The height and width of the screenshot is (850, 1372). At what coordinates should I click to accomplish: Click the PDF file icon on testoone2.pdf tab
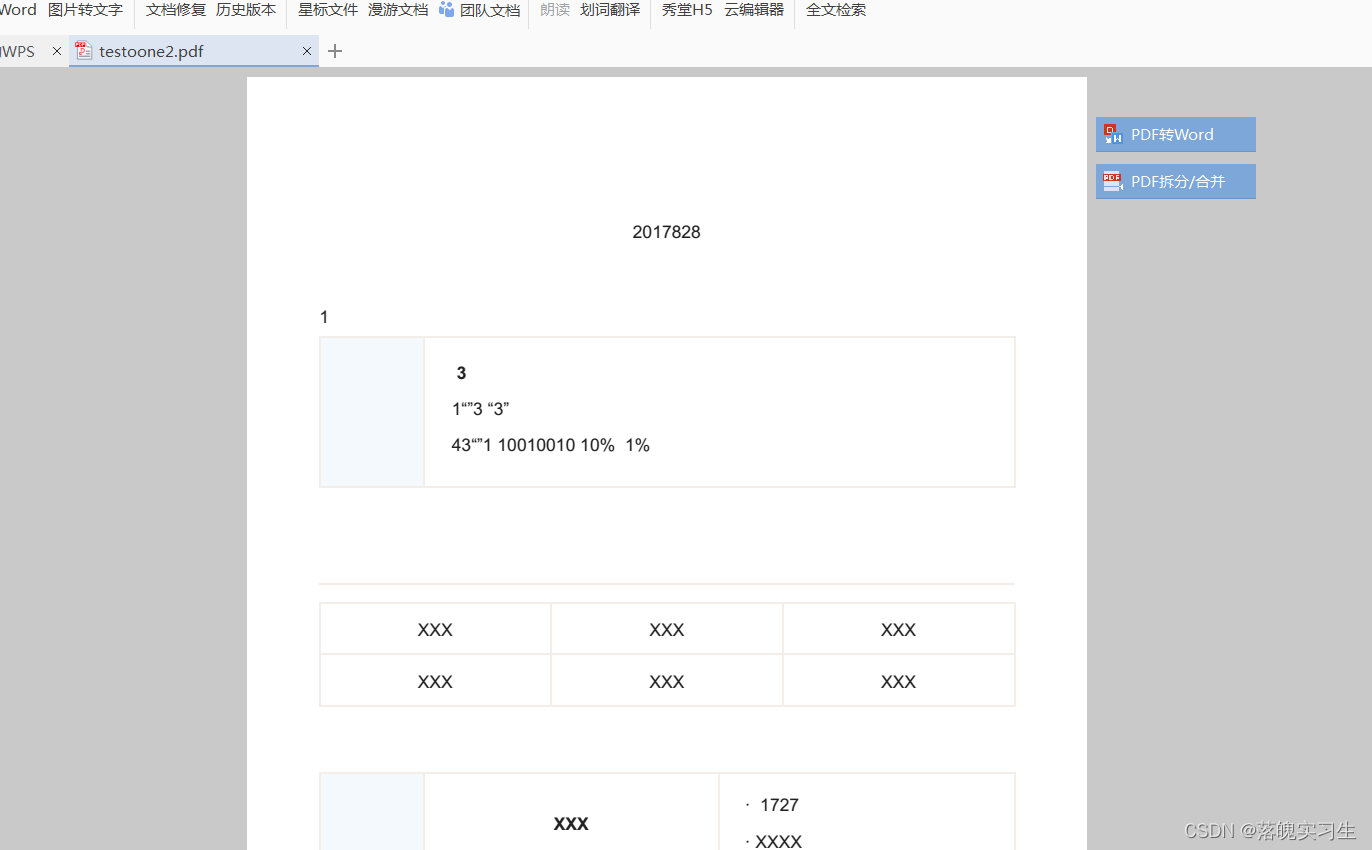84,51
